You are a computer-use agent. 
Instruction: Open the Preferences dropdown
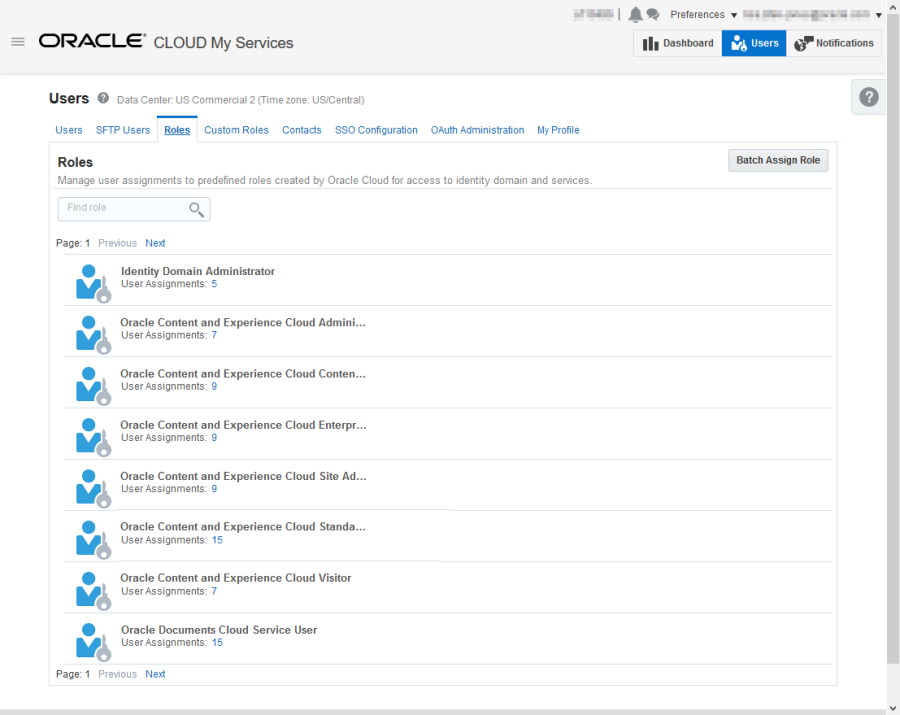(x=703, y=14)
